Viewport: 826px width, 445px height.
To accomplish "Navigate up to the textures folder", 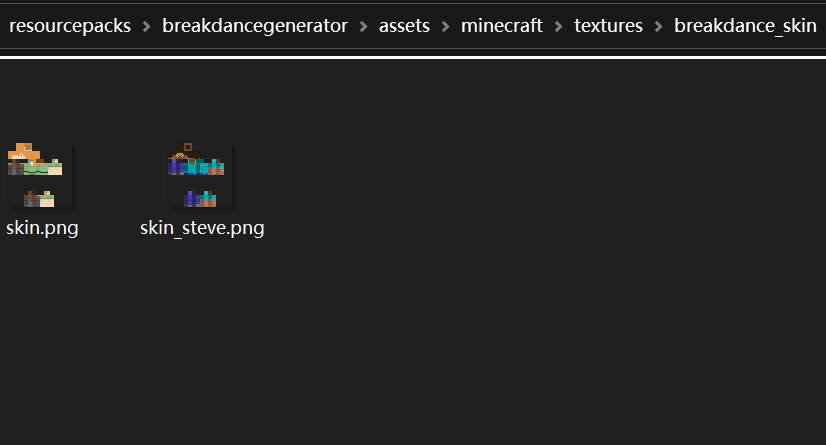I will pyautogui.click(x=608, y=26).
